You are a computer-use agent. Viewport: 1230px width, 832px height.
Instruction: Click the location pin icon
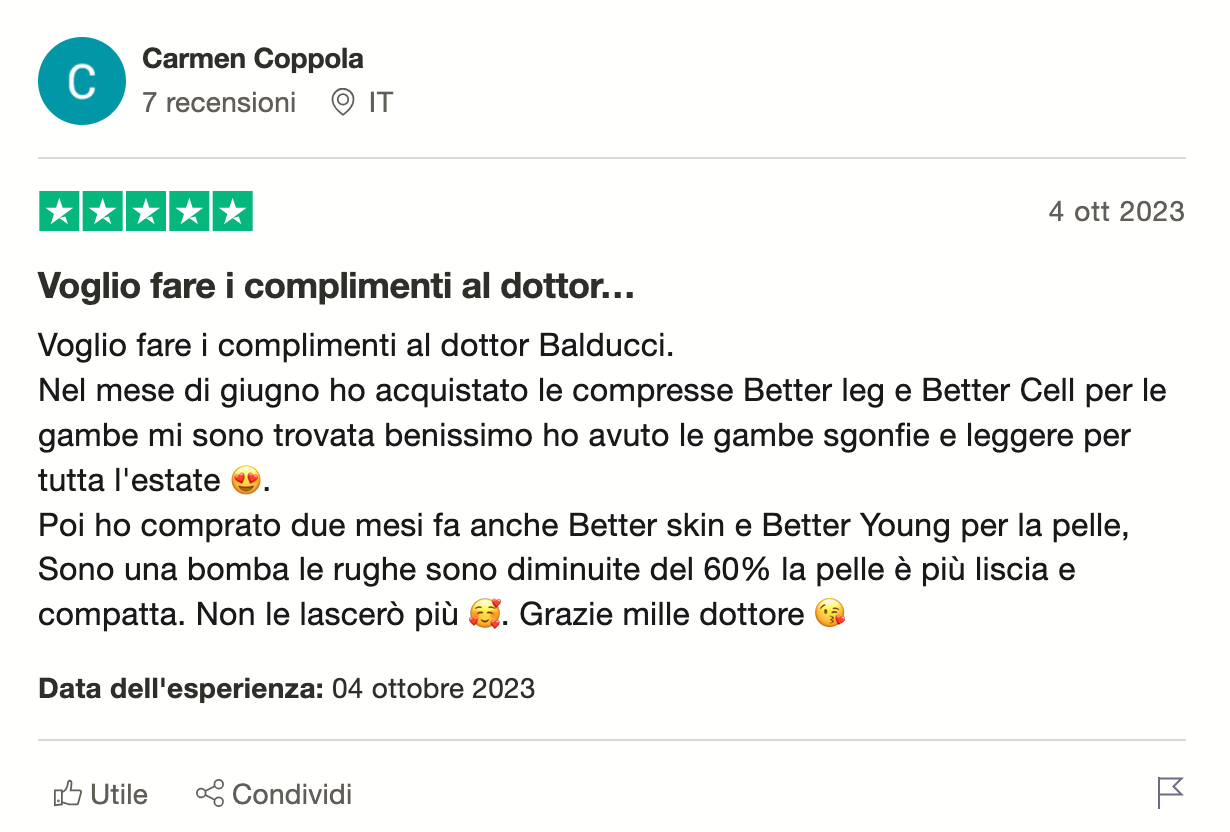[x=343, y=102]
